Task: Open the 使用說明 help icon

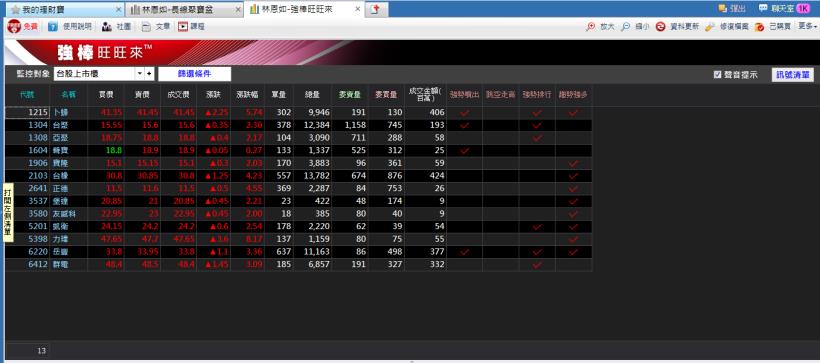Action: [53, 27]
